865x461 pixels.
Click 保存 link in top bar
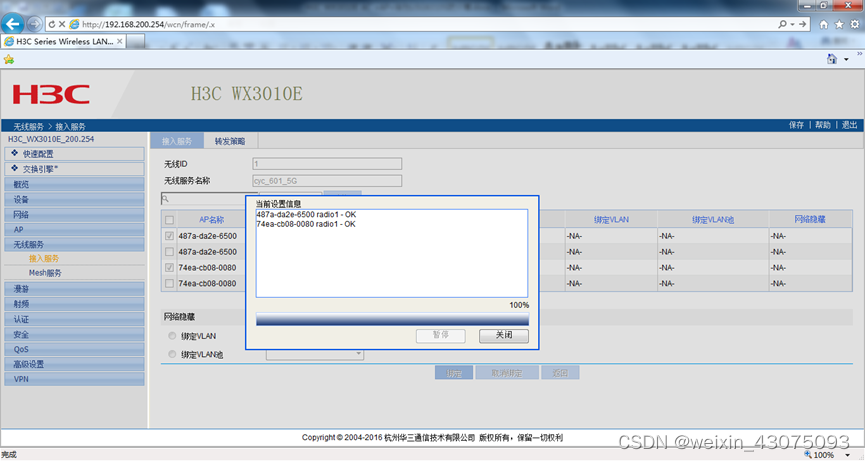[796, 125]
